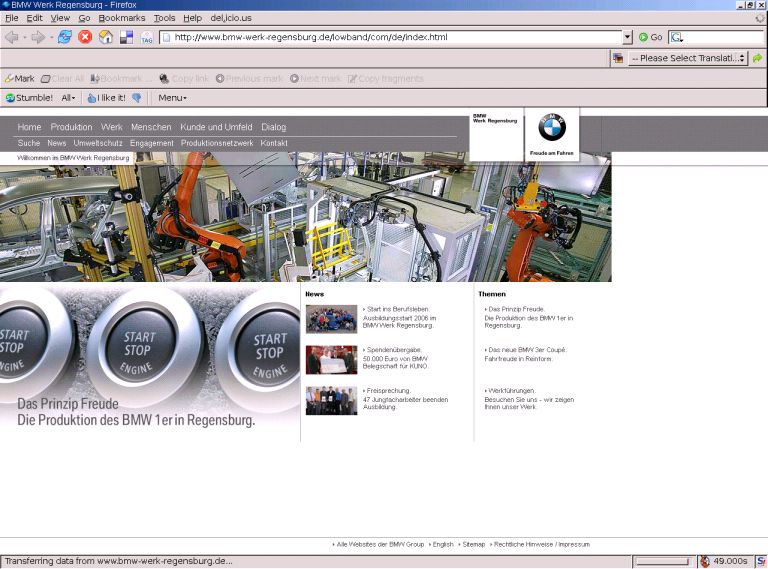Click the BMW roundel logo

[552, 127]
